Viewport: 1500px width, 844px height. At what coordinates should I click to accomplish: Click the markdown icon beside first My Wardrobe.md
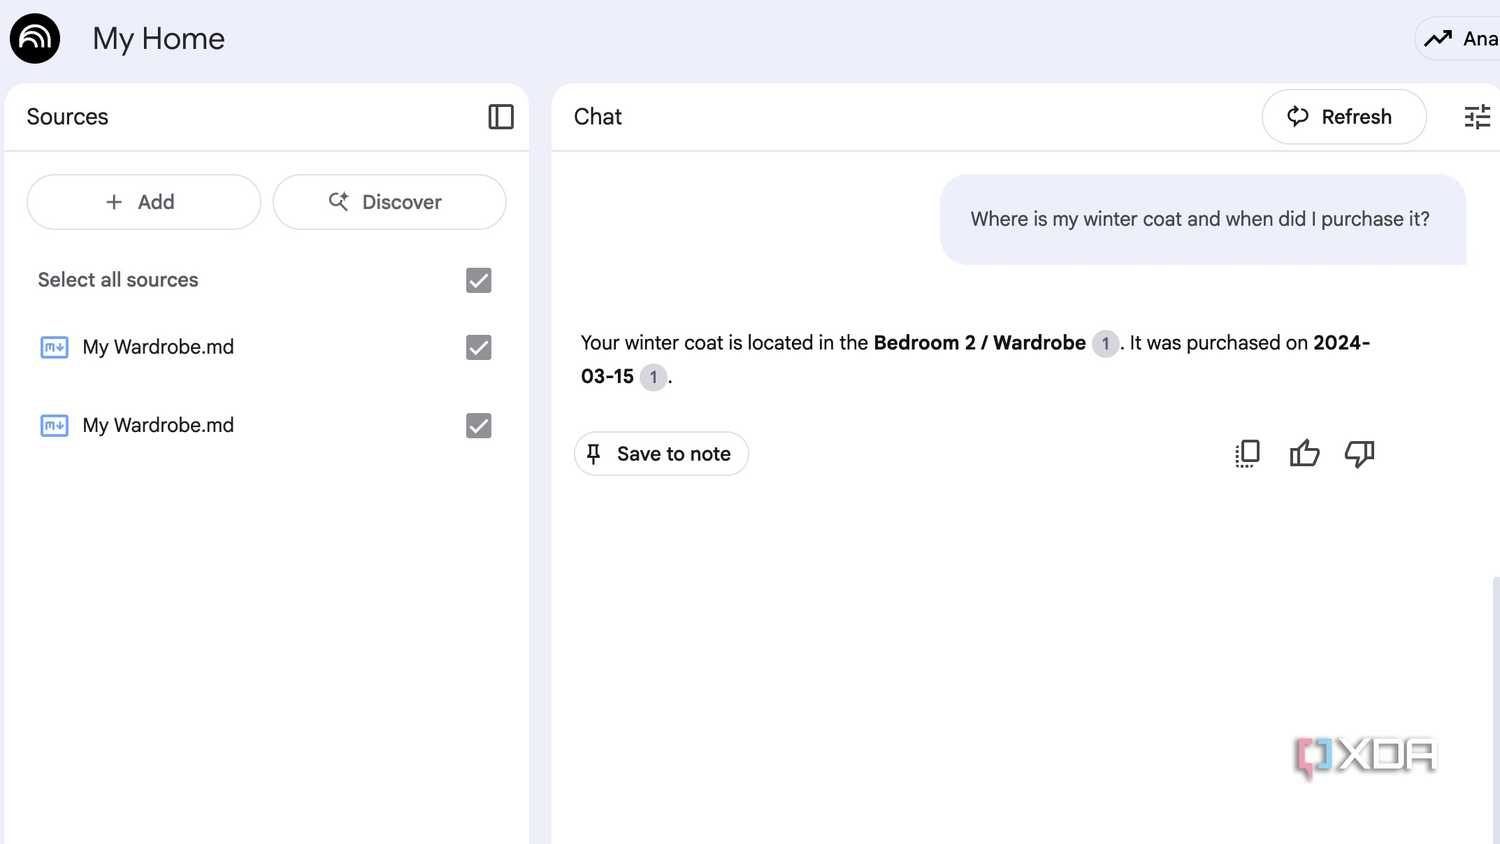(x=54, y=347)
